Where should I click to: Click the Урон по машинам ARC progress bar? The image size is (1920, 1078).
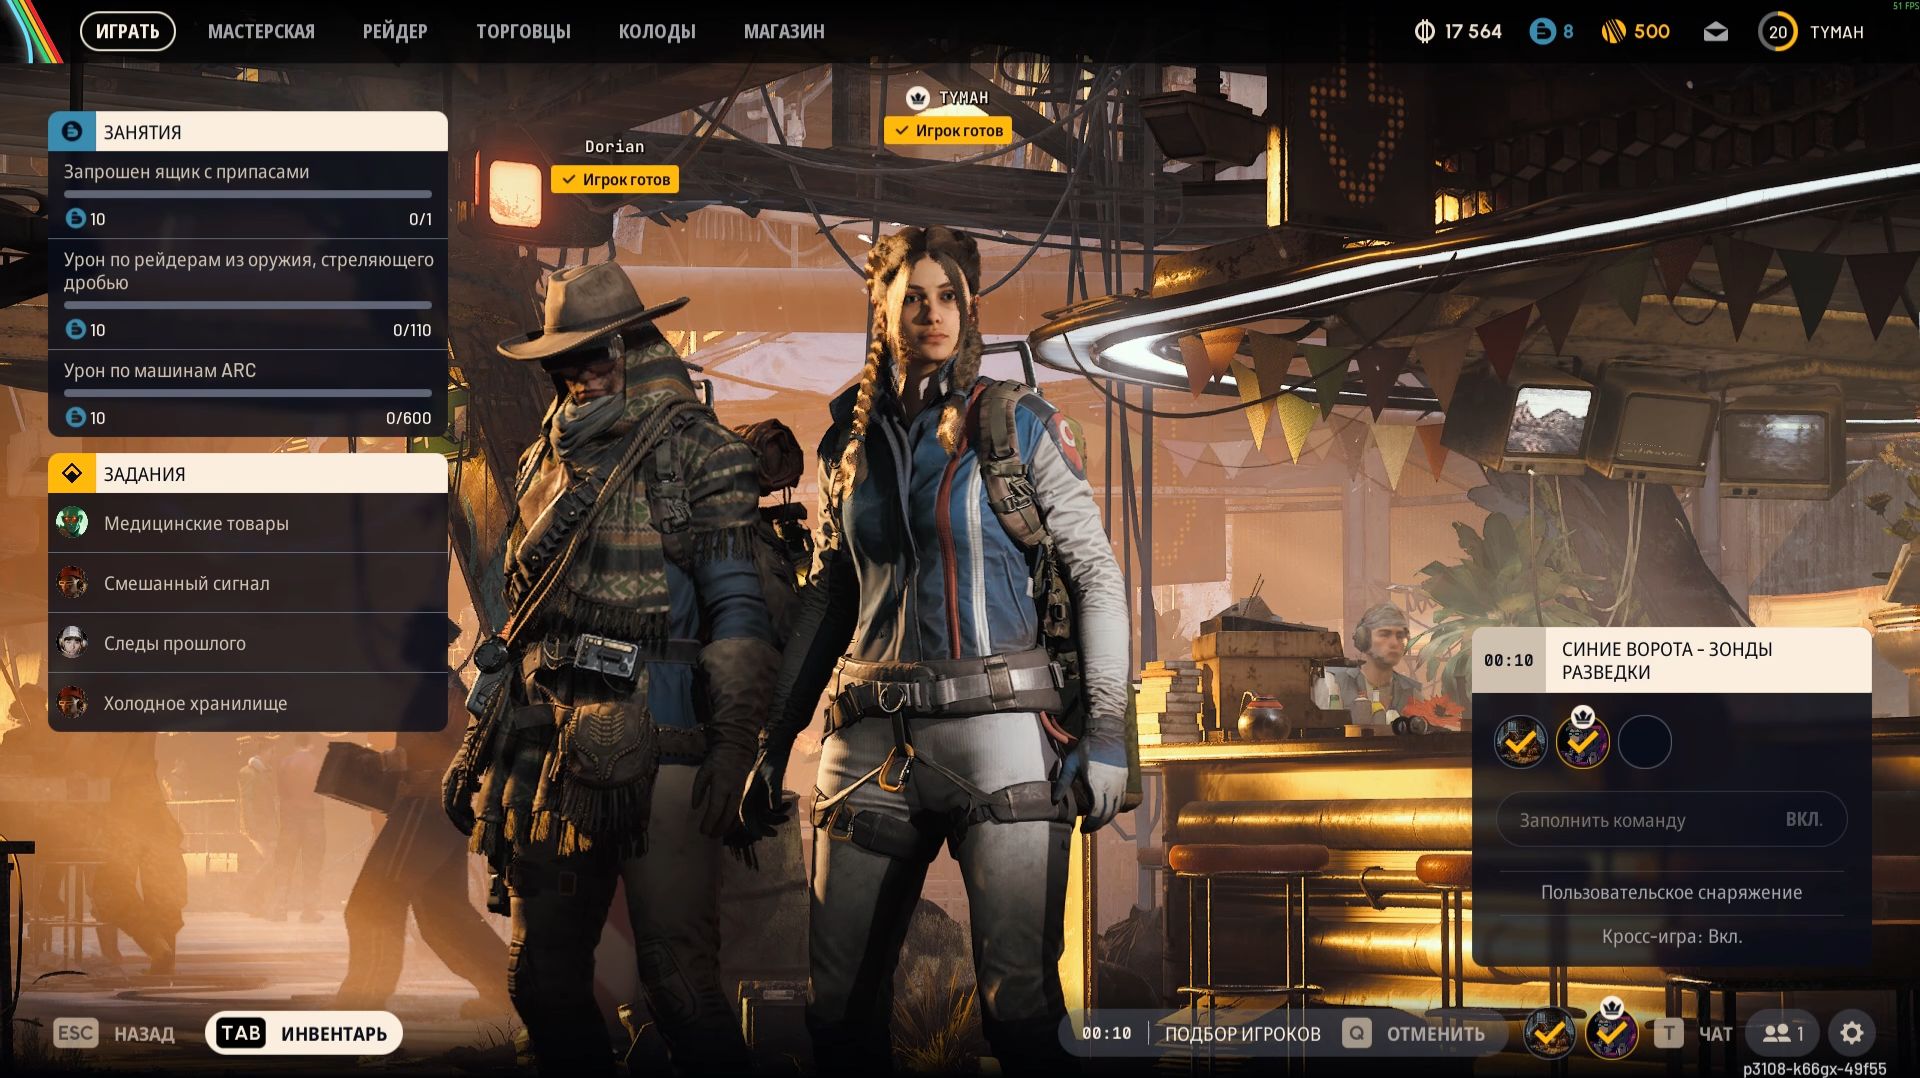[x=247, y=393]
